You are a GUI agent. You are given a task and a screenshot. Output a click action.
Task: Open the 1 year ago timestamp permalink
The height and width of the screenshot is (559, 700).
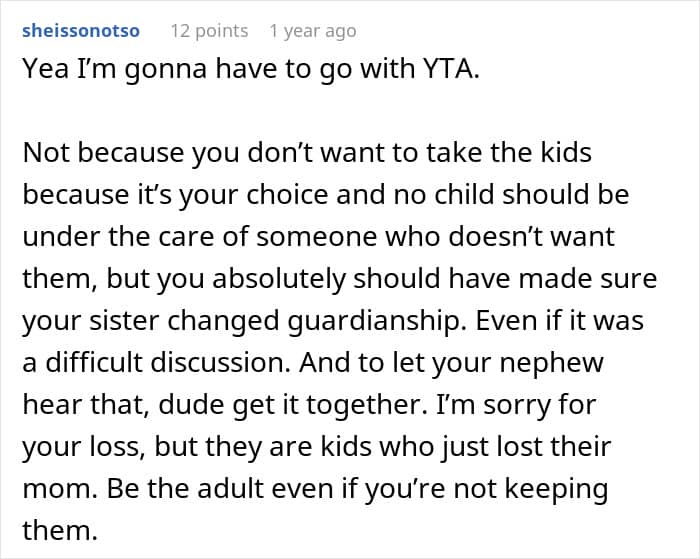pyautogui.click(x=312, y=31)
